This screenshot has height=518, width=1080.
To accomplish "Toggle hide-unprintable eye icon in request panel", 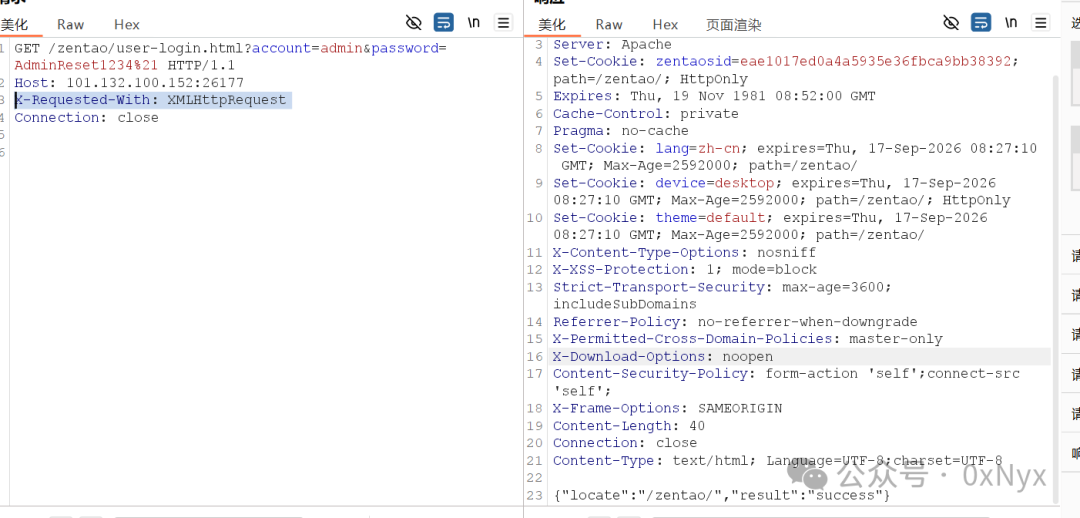I will (x=413, y=23).
